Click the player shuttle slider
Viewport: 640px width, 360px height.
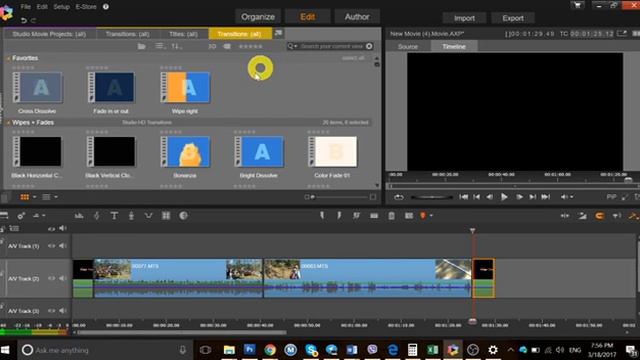click(431, 197)
